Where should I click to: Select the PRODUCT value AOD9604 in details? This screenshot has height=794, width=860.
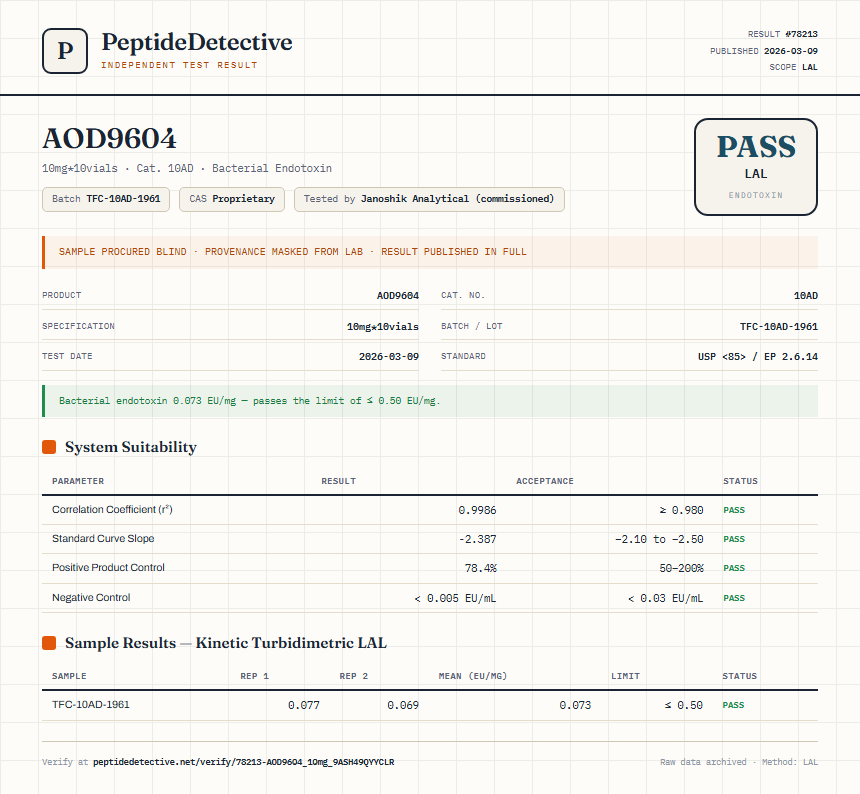[398, 296]
